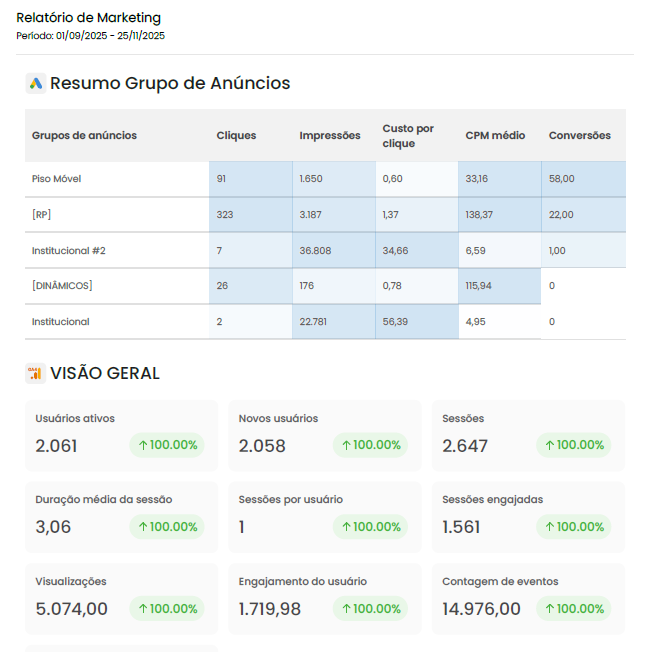Click the growth badge in Sessões card

pyautogui.click(x=574, y=445)
